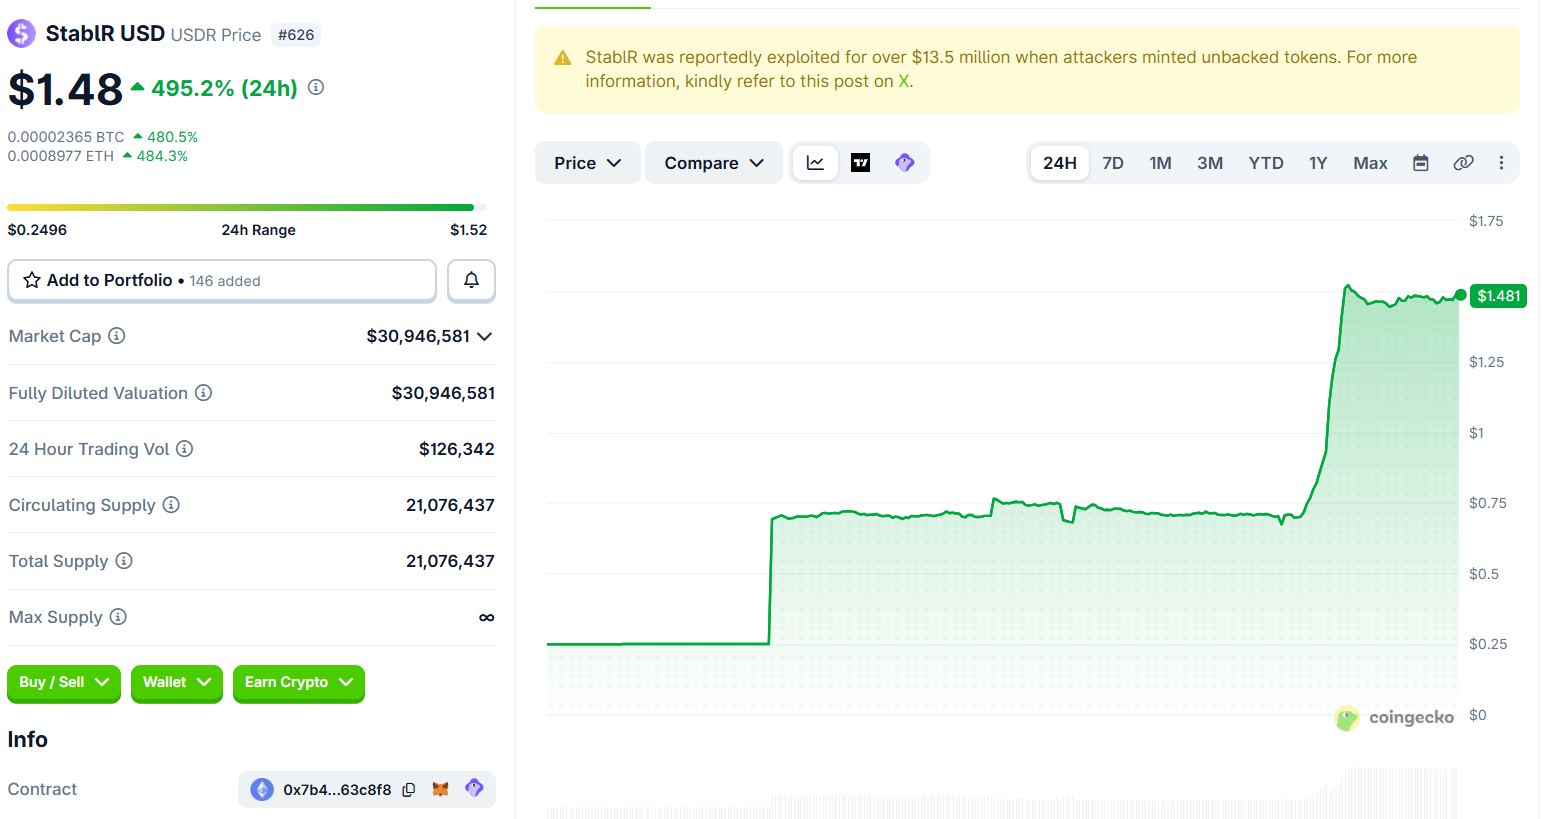The image size is (1543, 819).
Task: Click the $1.52 range high value
Action: coord(468,230)
